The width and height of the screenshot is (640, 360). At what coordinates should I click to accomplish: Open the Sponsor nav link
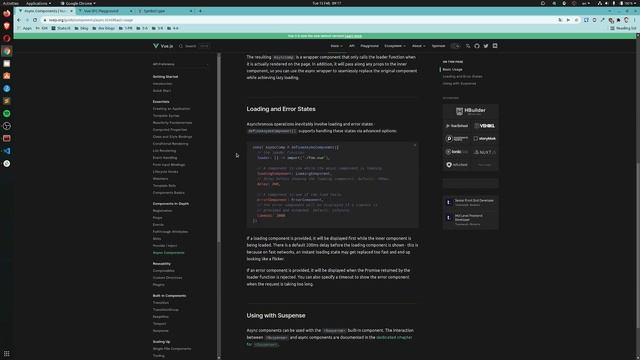(x=438, y=46)
